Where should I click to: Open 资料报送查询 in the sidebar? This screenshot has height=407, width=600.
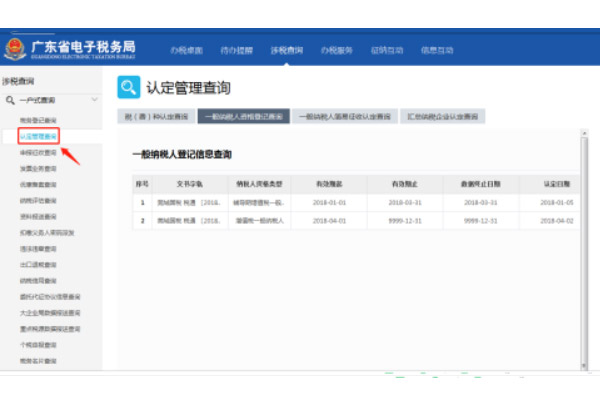tap(38, 217)
